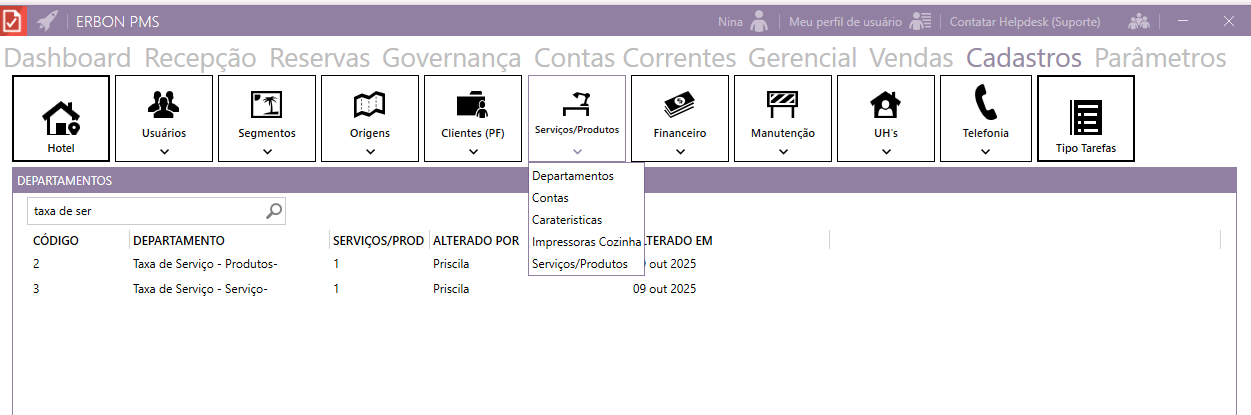Click the magnifier search icon

tap(274, 211)
